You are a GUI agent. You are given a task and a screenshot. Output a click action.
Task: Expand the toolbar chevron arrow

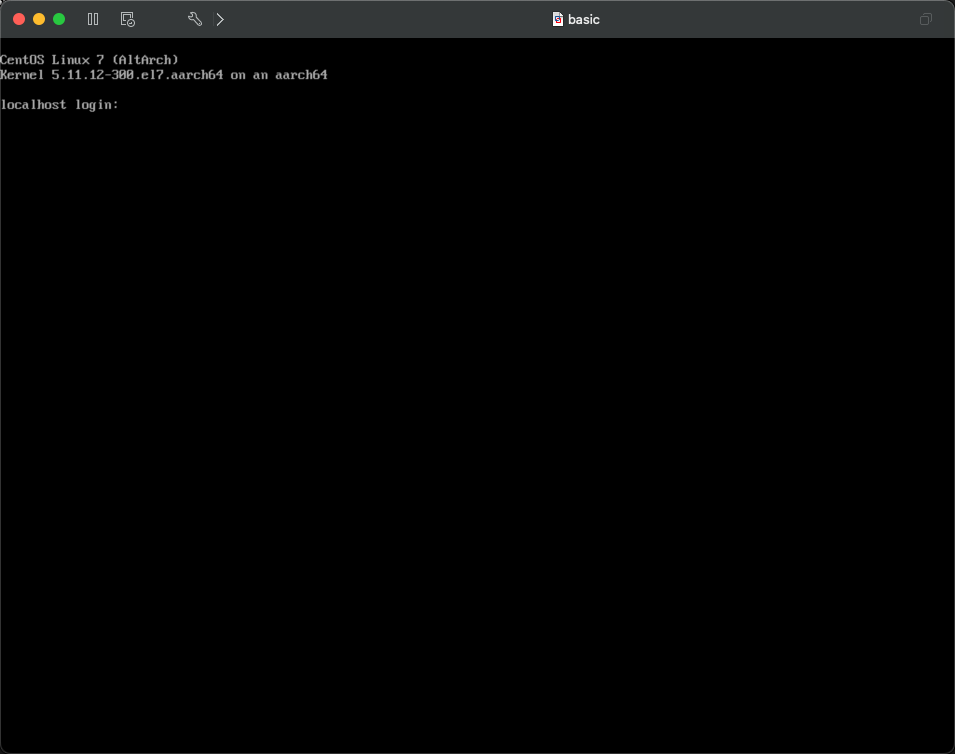(220, 19)
